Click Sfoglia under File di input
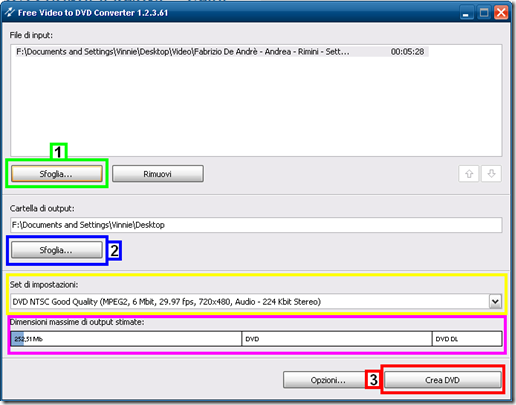The image size is (516, 405). [57, 174]
